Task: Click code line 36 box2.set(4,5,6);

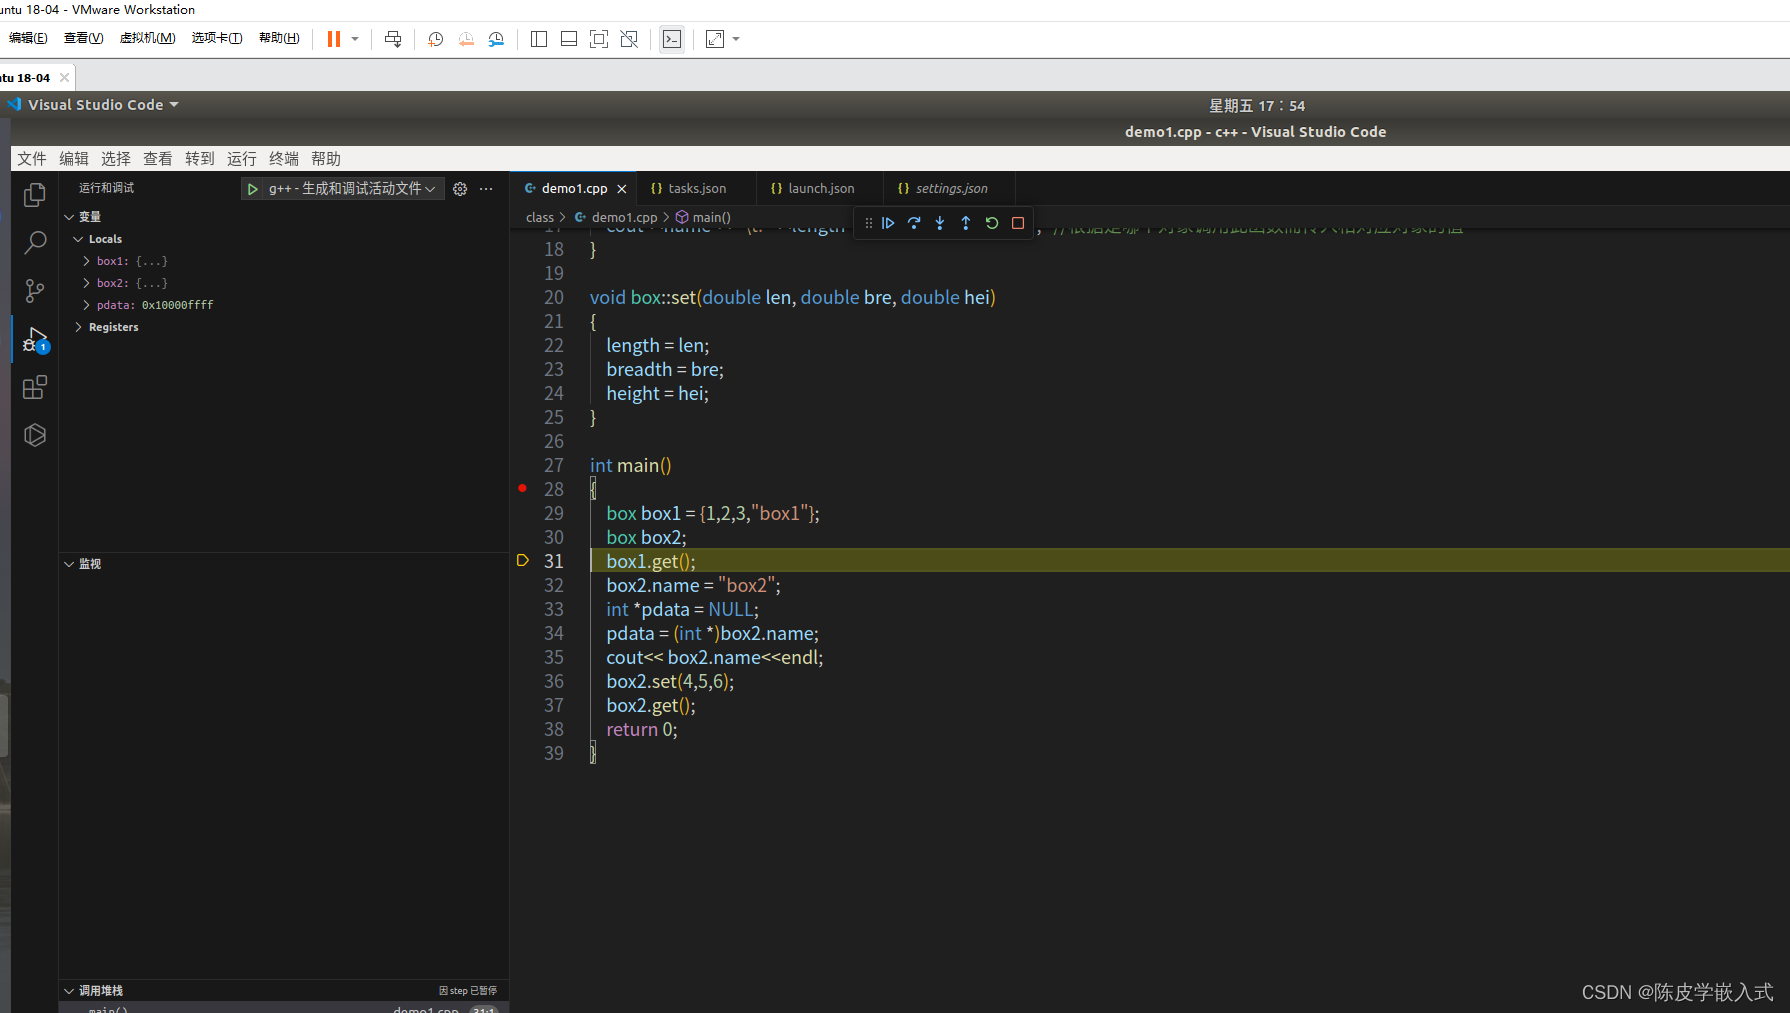Action: click(670, 681)
